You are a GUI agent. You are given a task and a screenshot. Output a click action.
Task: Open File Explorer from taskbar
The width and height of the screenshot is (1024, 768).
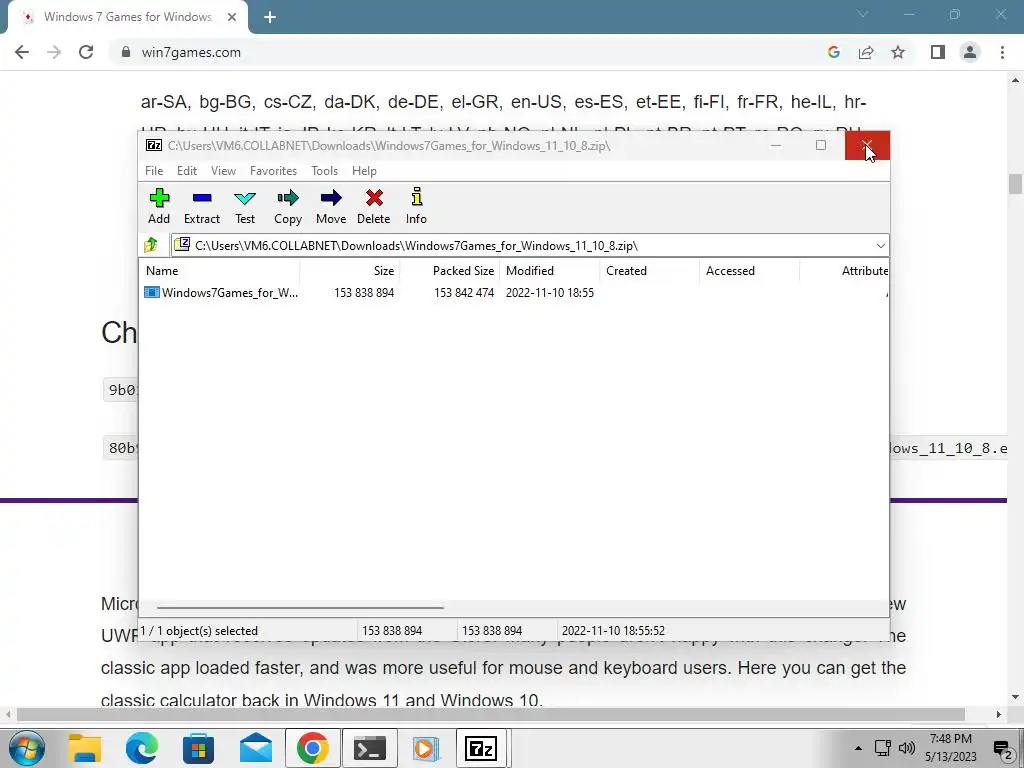click(x=85, y=748)
